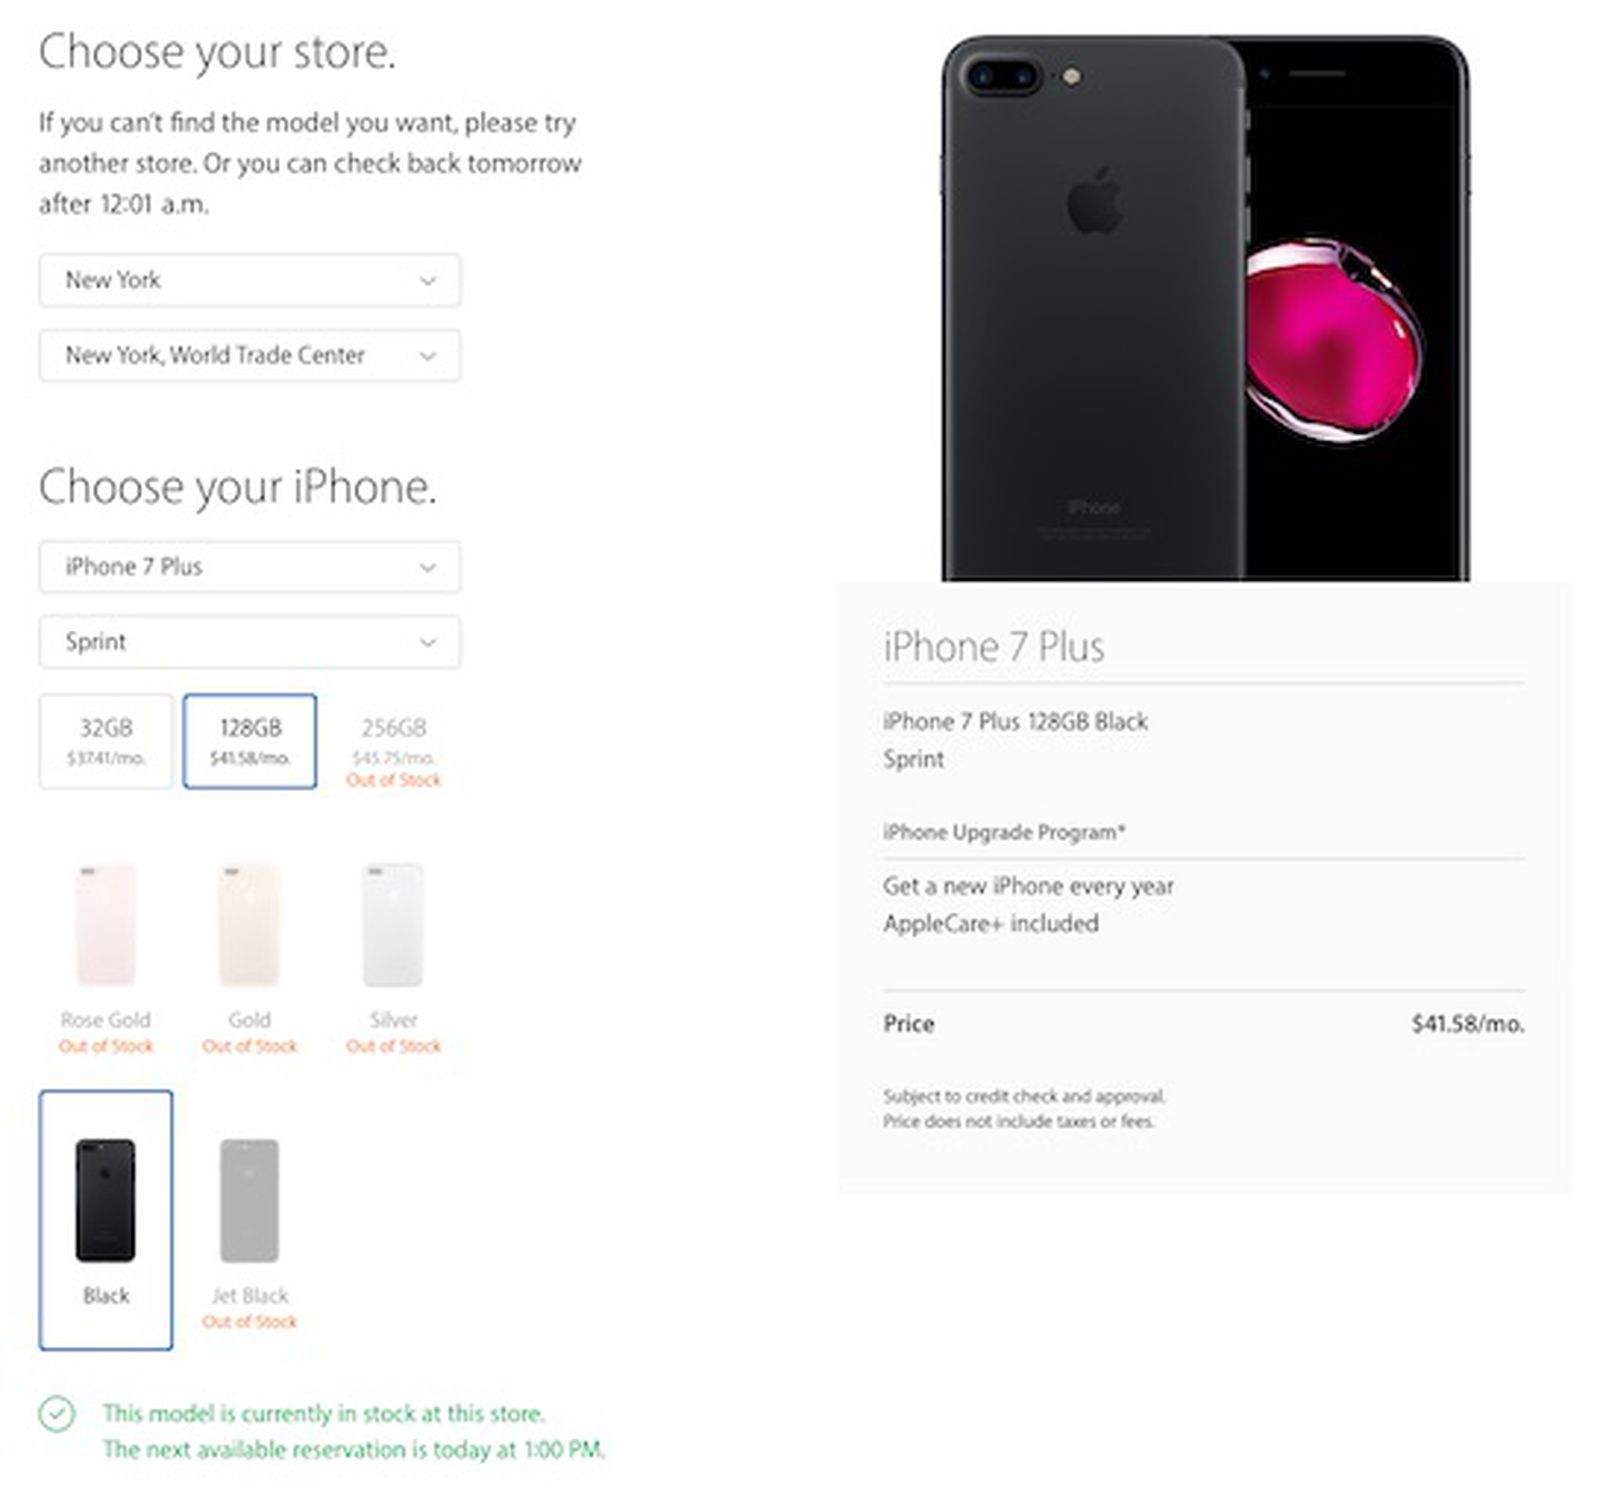Open the iPhone 7 Plus model dropdown
This screenshot has width=1600, height=1486.
[249, 567]
